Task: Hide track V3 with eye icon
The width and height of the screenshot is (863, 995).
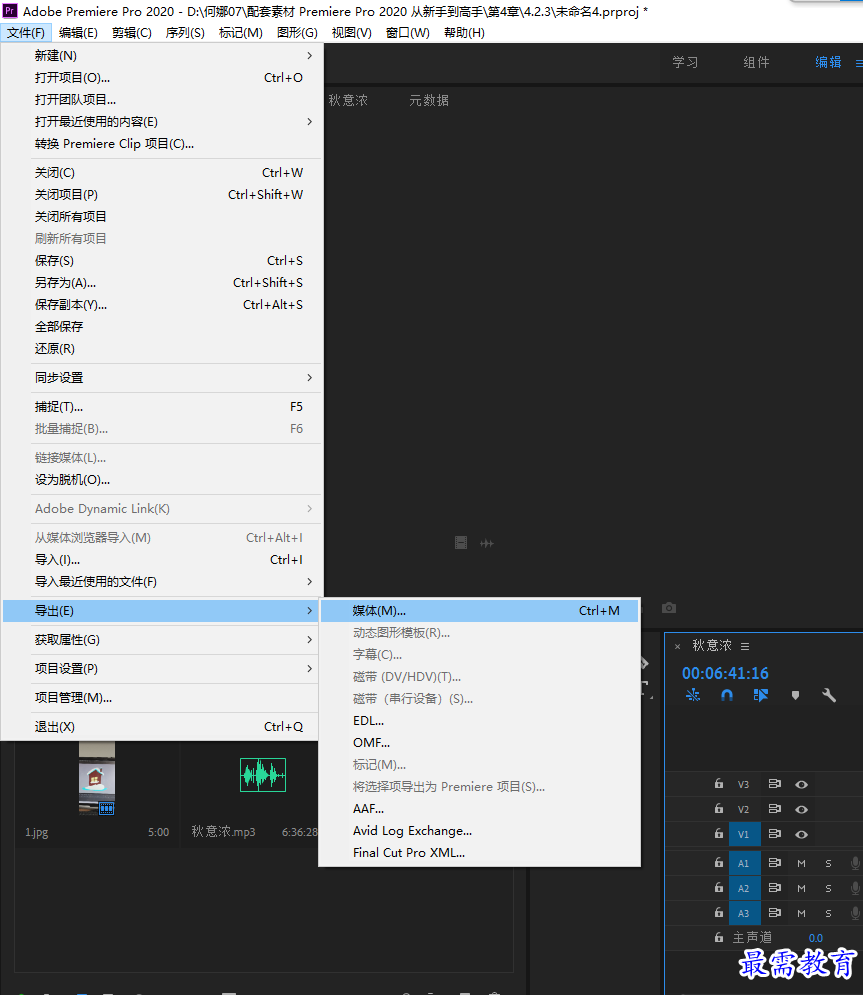Action: point(801,784)
